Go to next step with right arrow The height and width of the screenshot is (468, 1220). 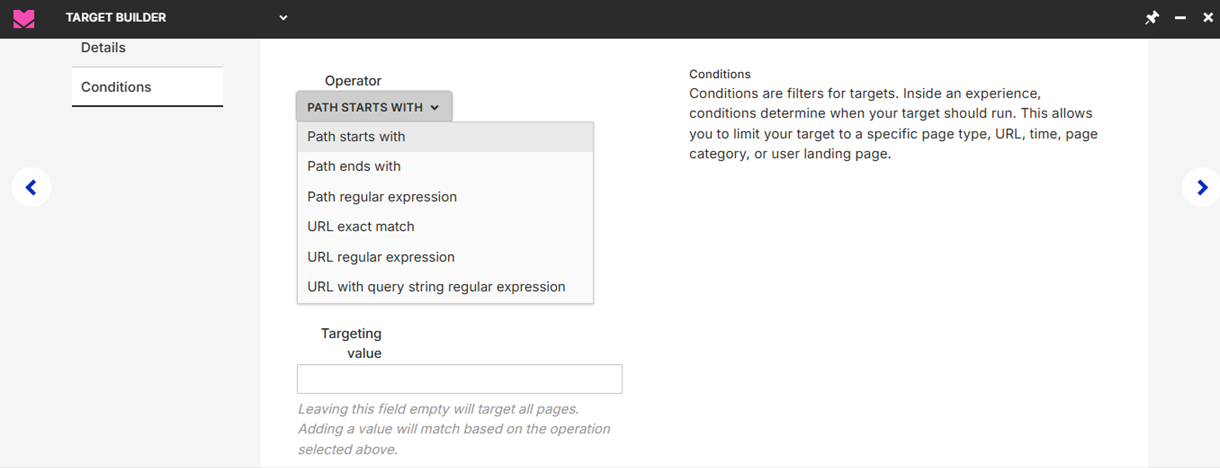tap(1201, 187)
